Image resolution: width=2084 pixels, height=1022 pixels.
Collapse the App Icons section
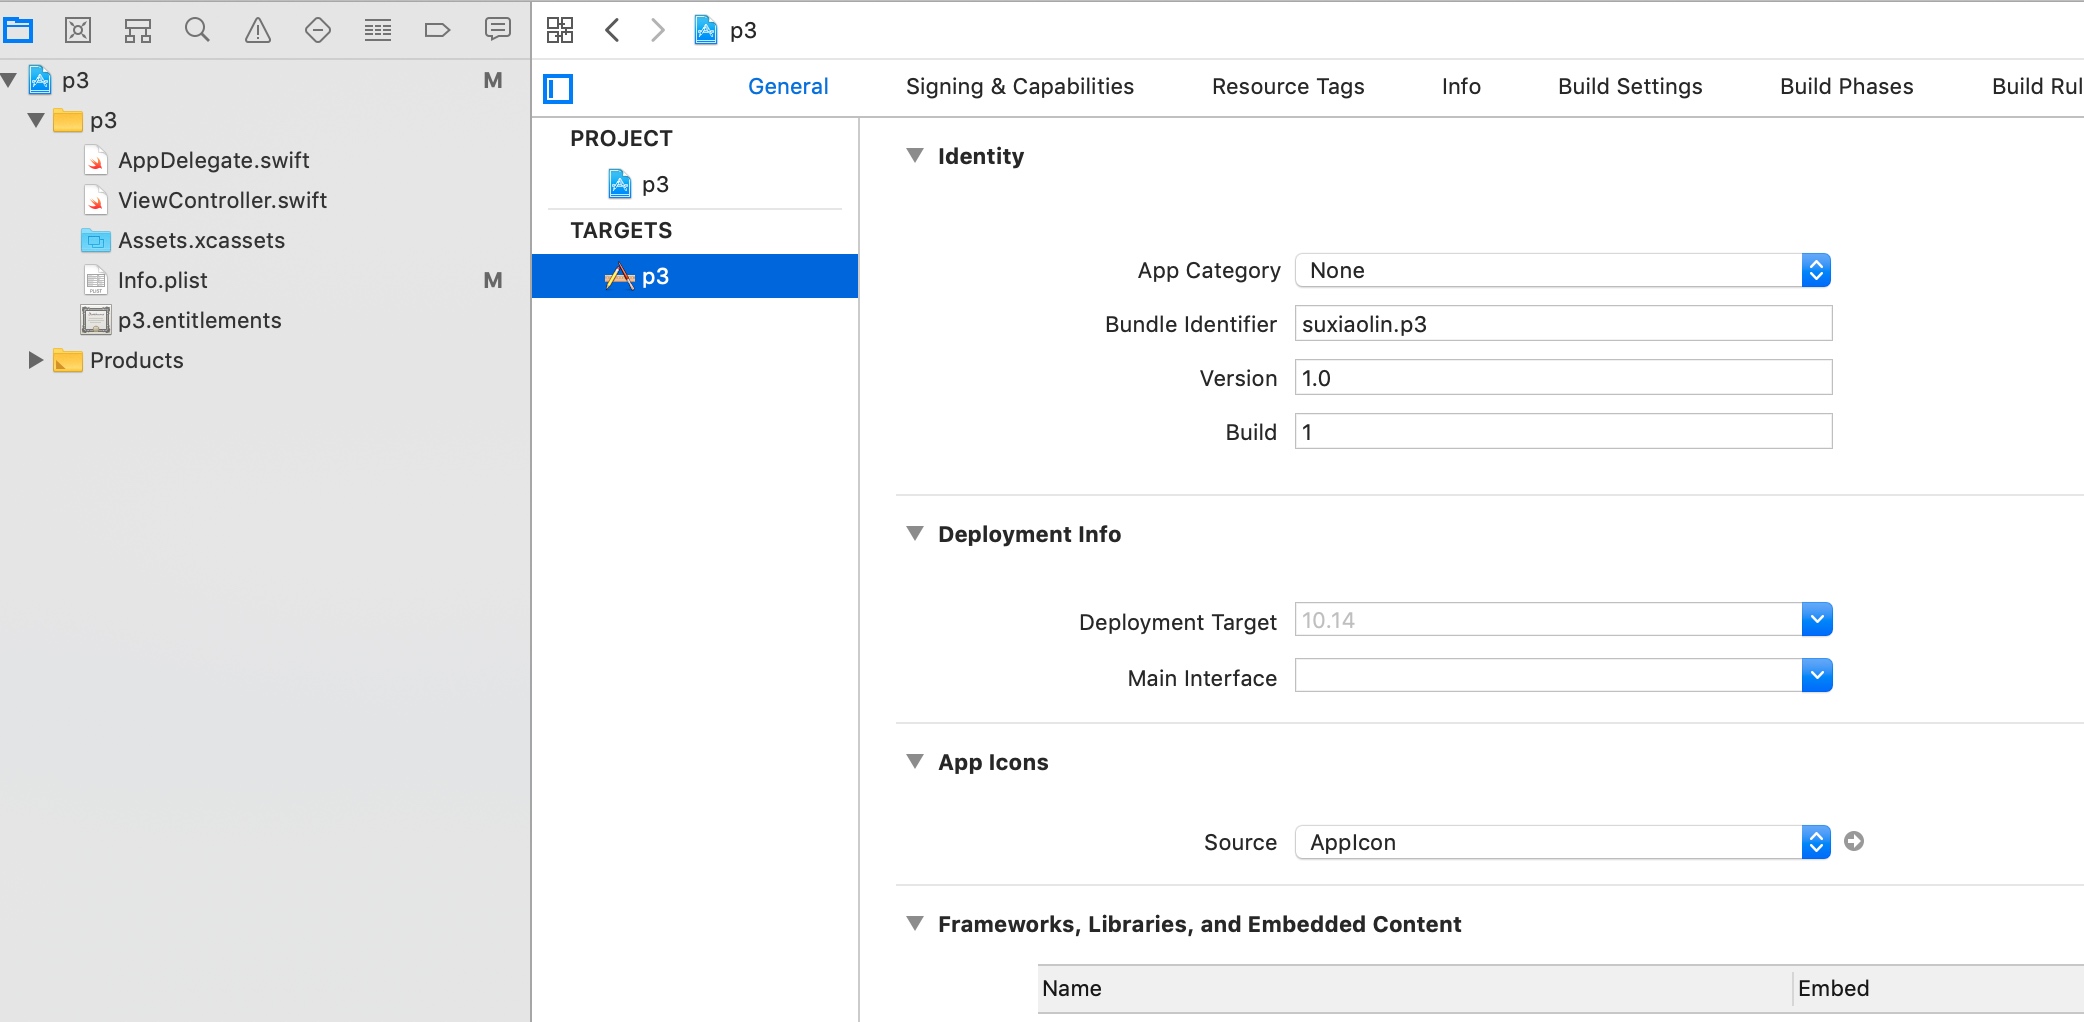(914, 761)
